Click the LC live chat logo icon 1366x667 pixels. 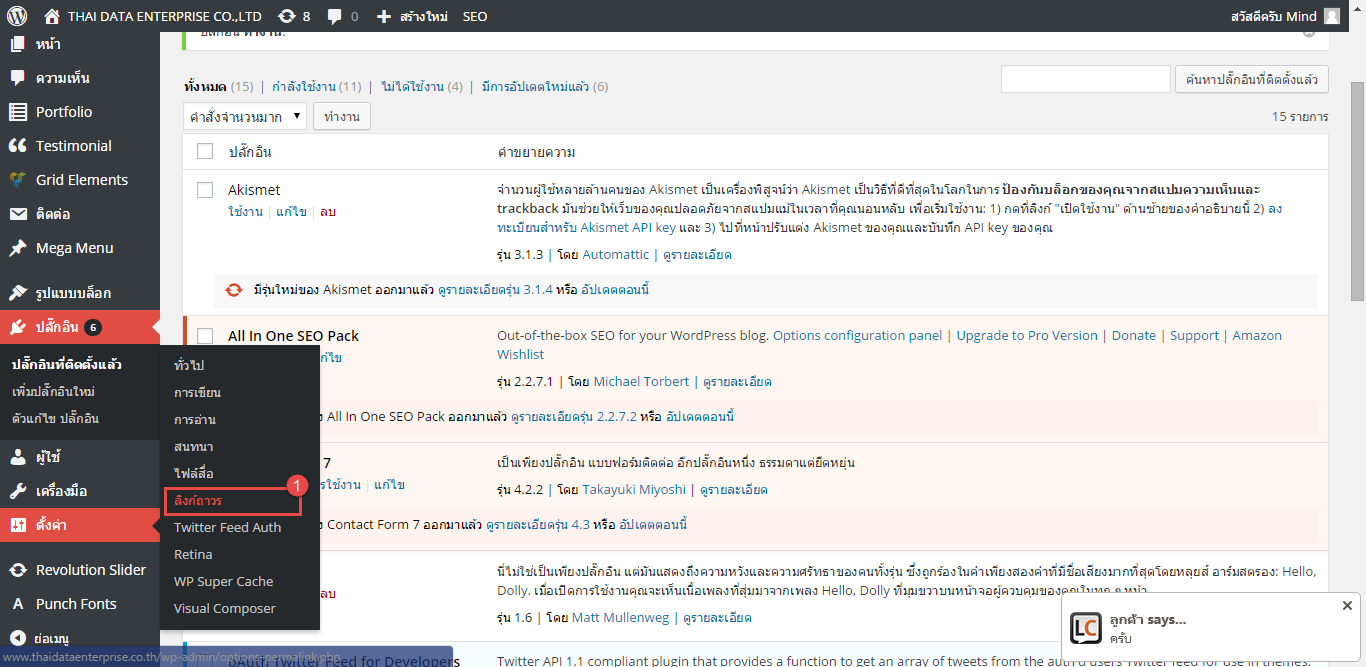[1086, 628]
